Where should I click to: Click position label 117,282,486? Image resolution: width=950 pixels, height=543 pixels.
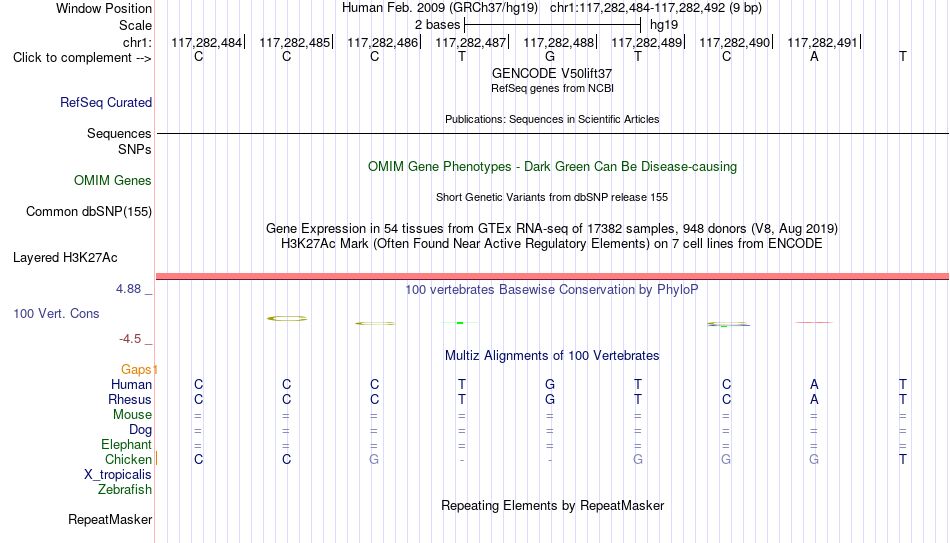coord(382,42)
